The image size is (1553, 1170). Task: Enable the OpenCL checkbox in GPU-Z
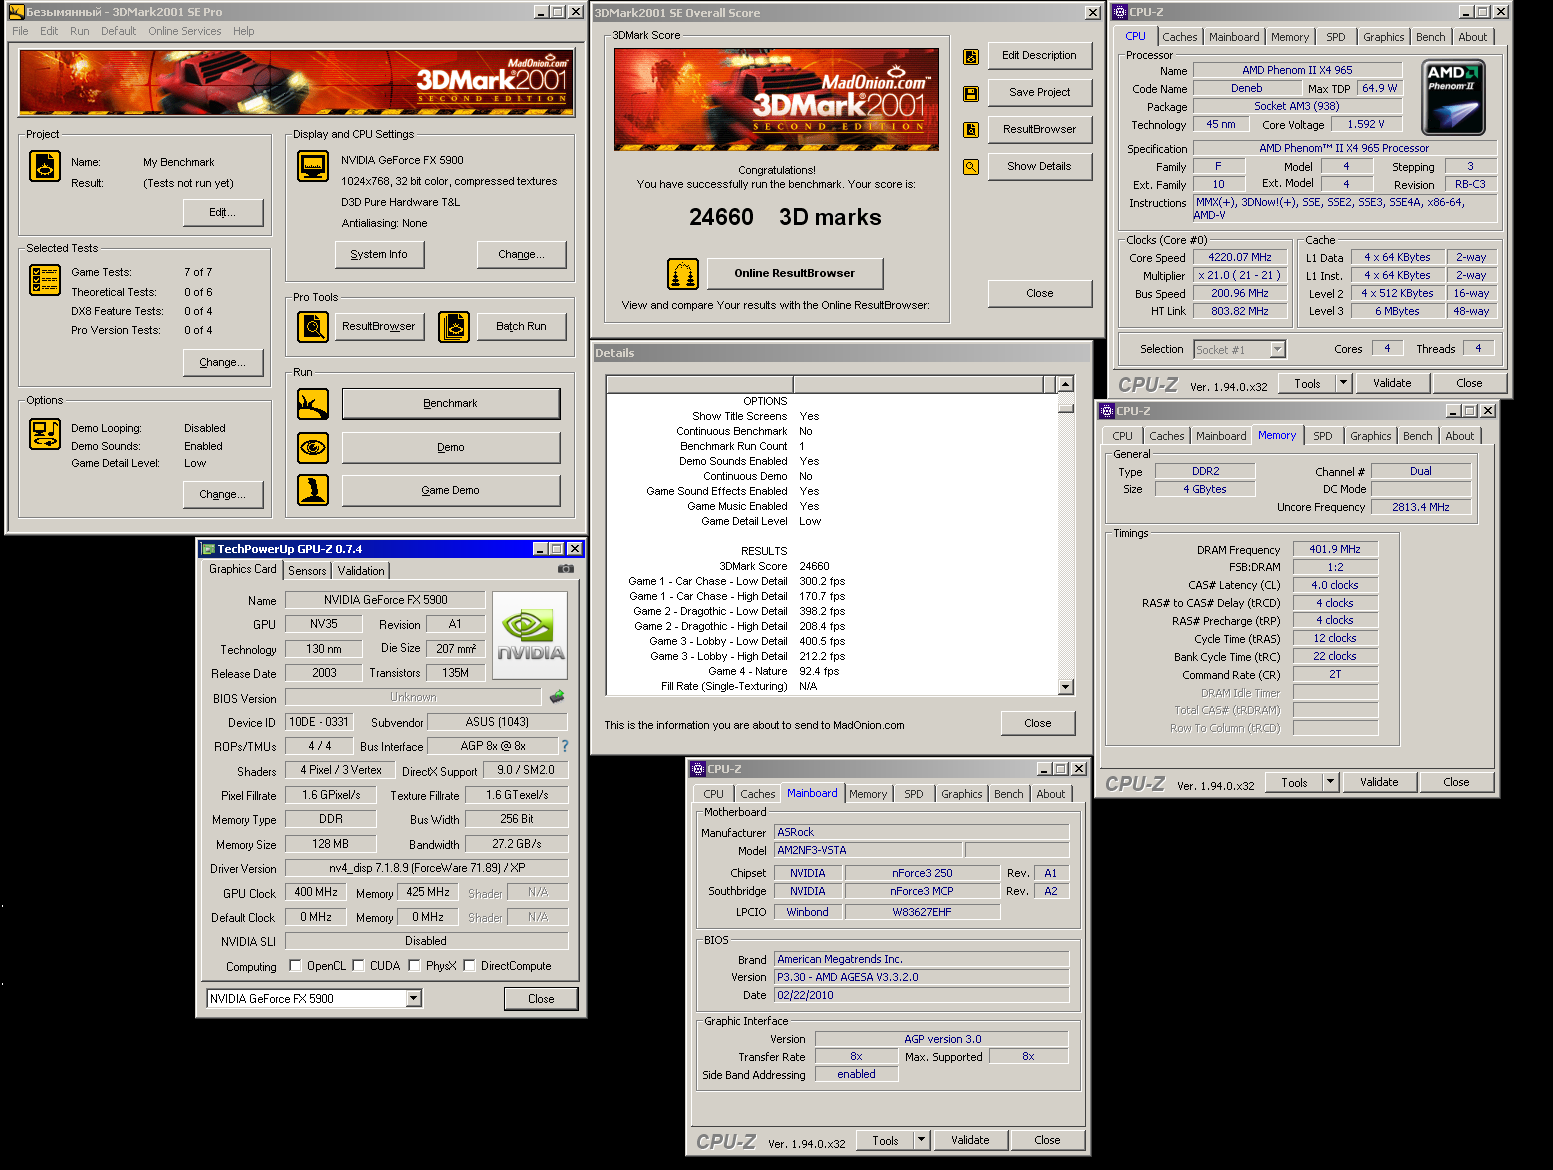tap(295, 966)
